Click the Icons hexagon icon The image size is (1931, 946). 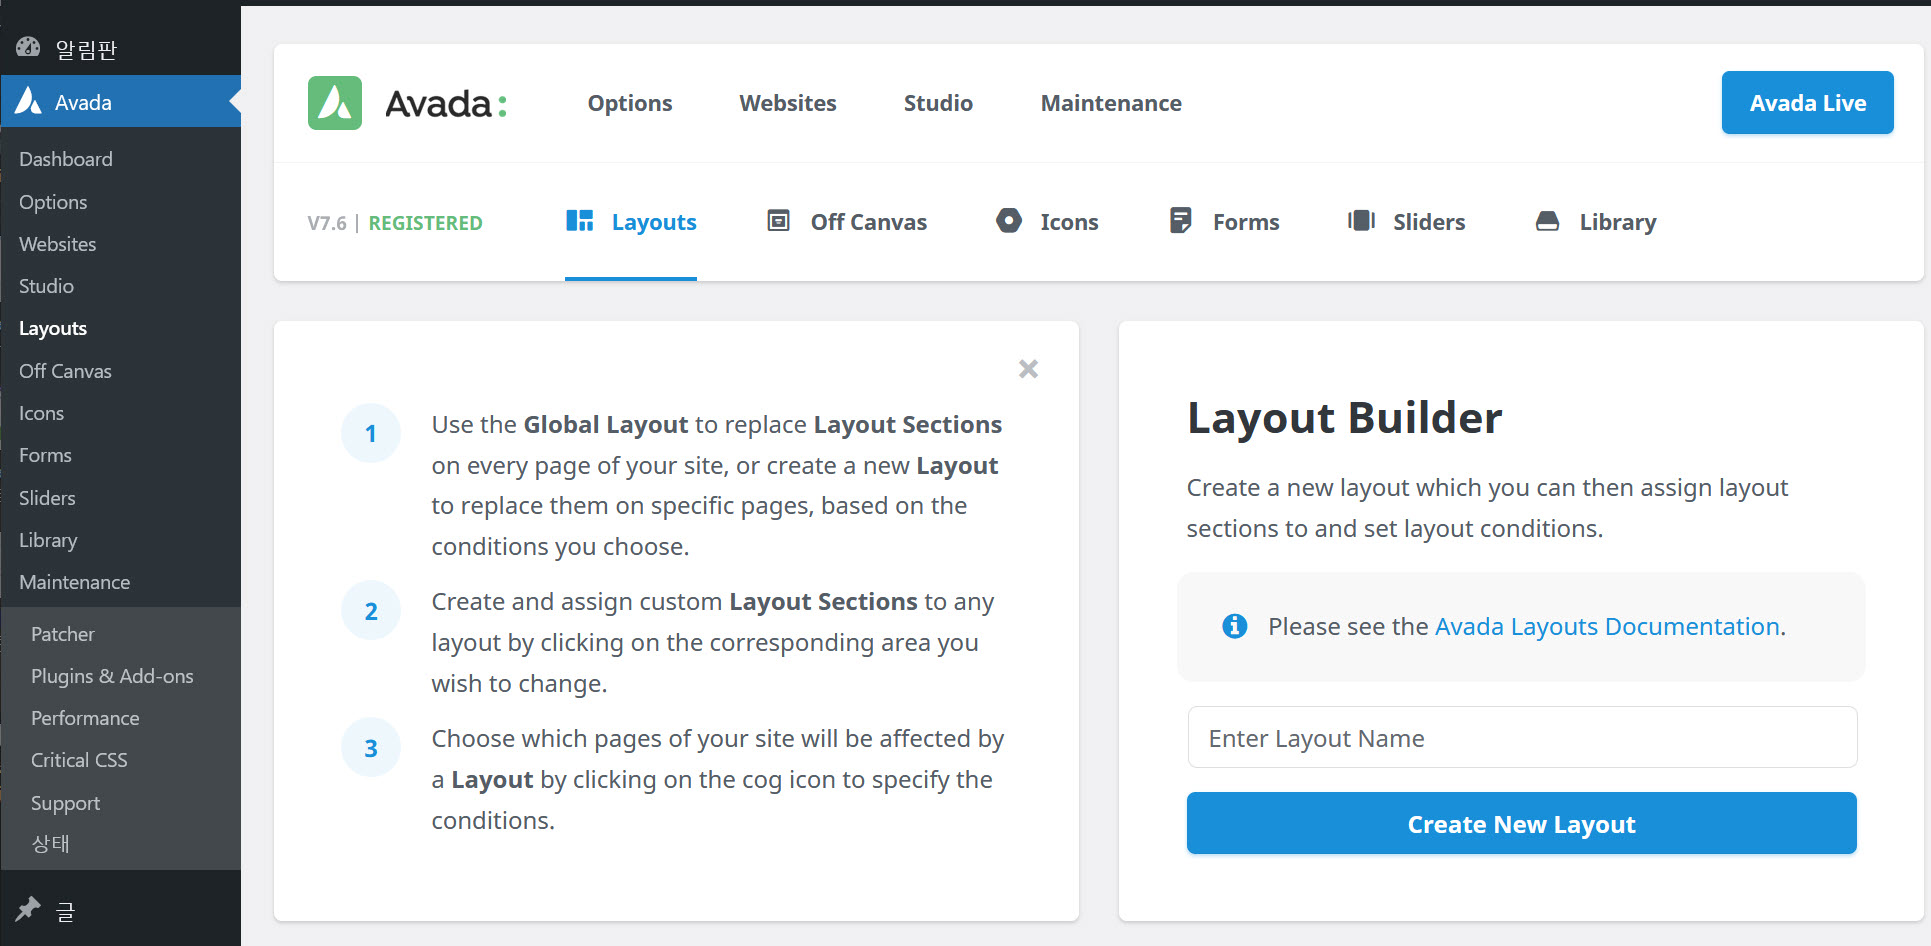click(x=1009, y=221)
